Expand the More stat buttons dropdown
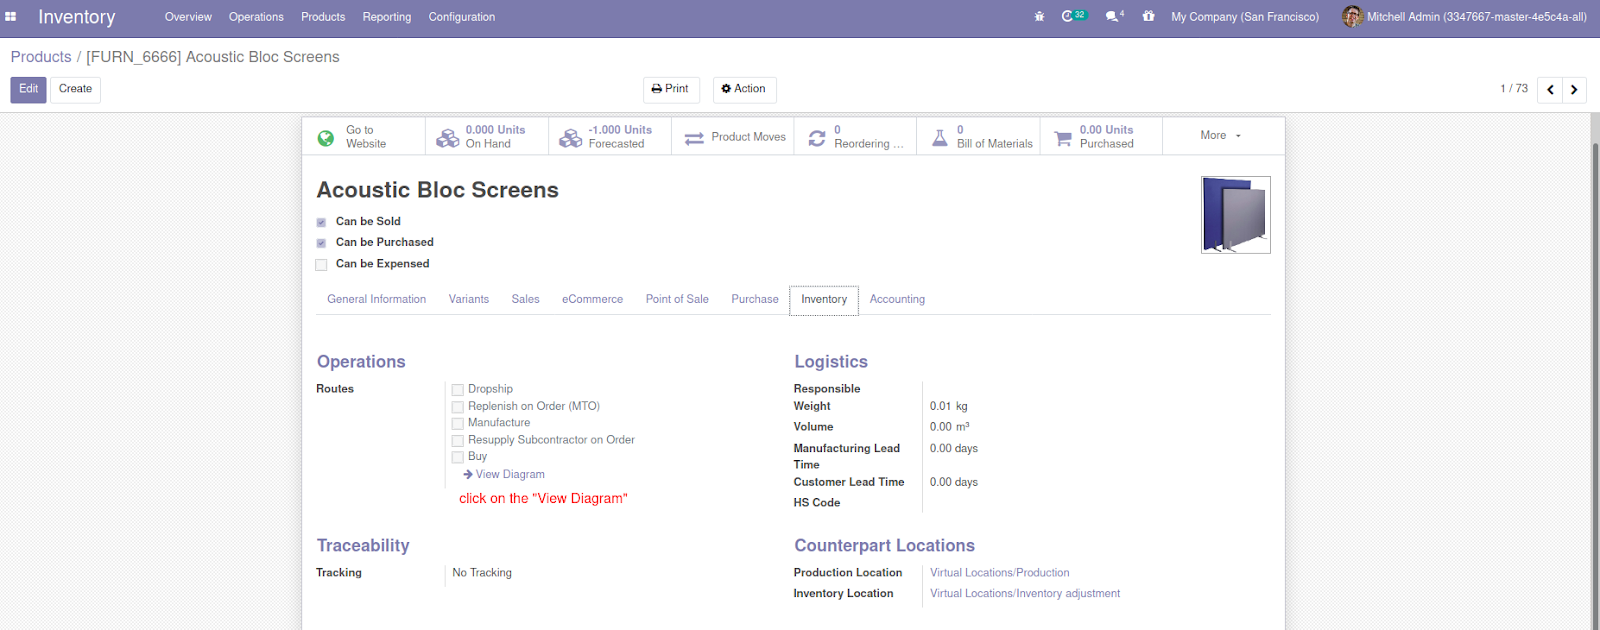Viewport: 1600px width, 630px height. 1223,136
